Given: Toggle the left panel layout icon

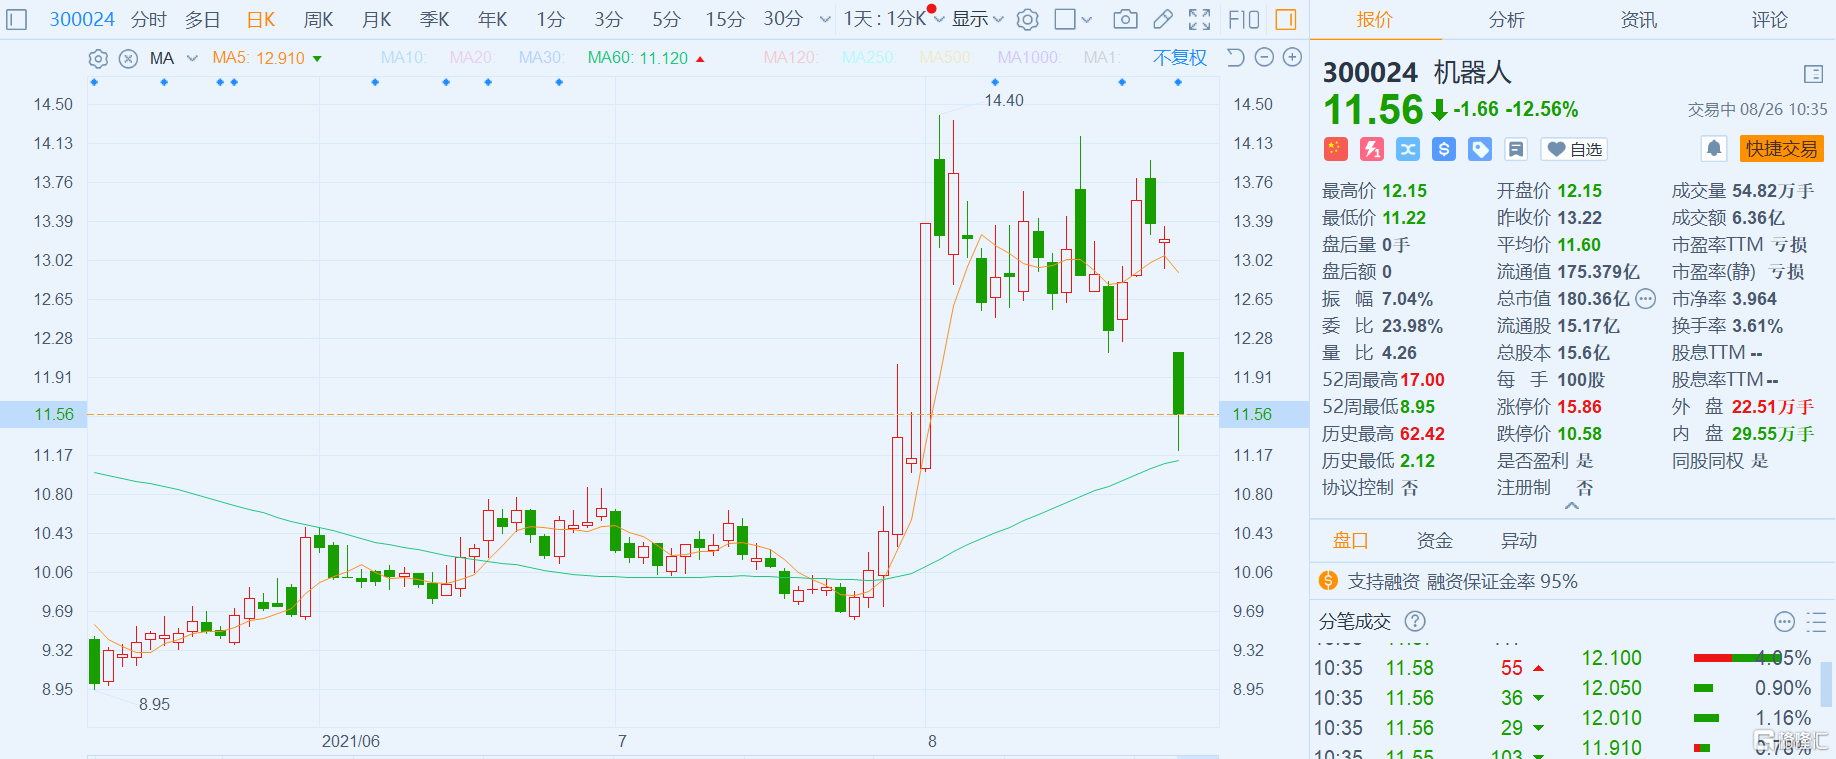Looking at the screenshot, I should click(x=17, y=19).
